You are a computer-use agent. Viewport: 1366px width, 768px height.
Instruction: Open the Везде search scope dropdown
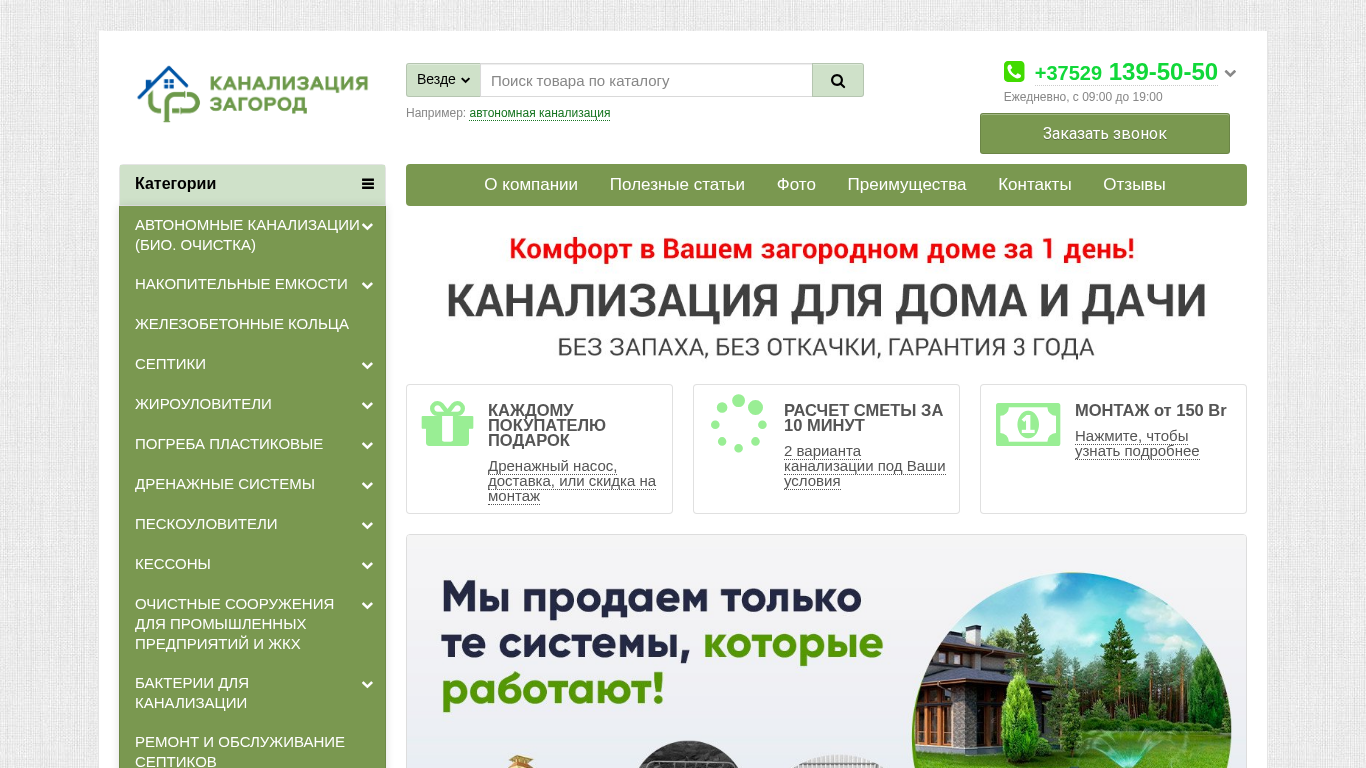tap(443, 80)
